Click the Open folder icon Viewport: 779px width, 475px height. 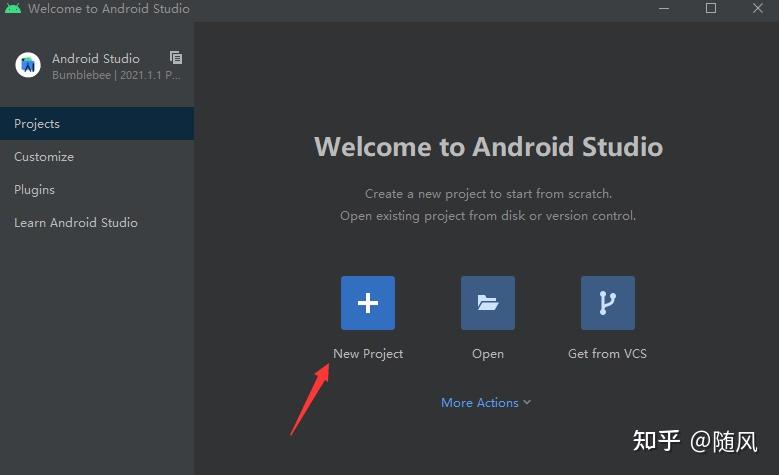click(488, 303)
